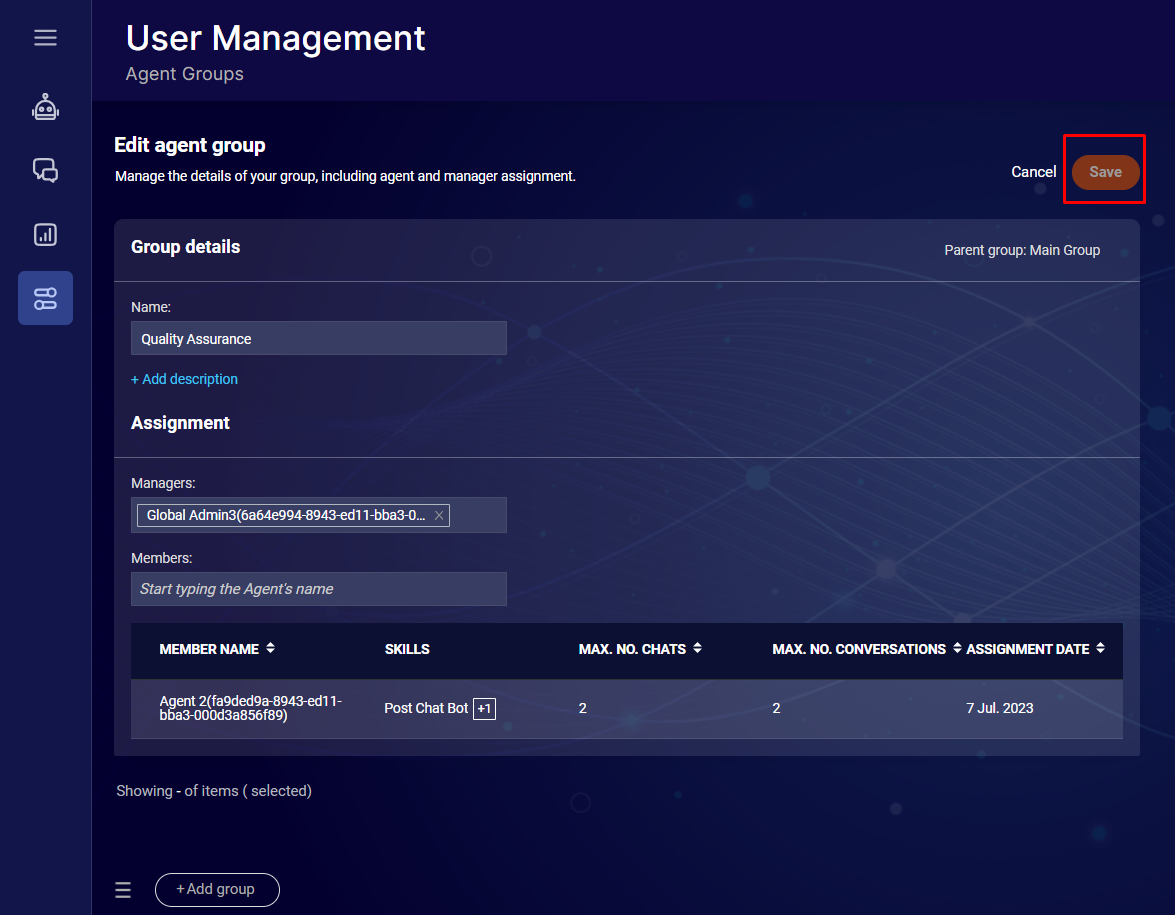1175x915 pixels.
Task: Sort by Max. No. Conversations column
Action: (x=957, y=648)
